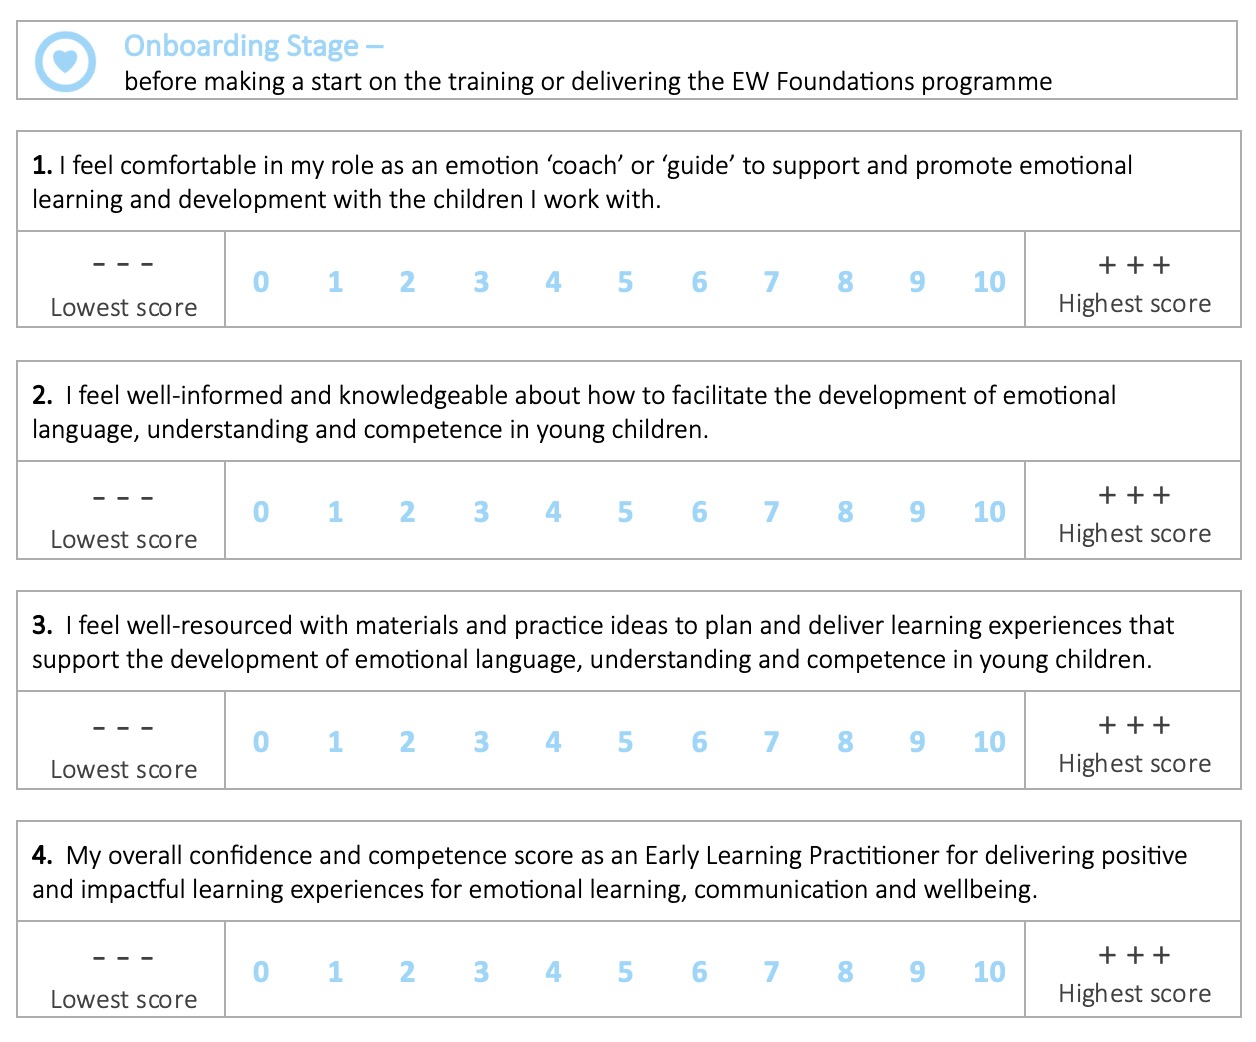1256x1042 pixels.
Task: Choose score 7 for question 1
Action: 771,282
